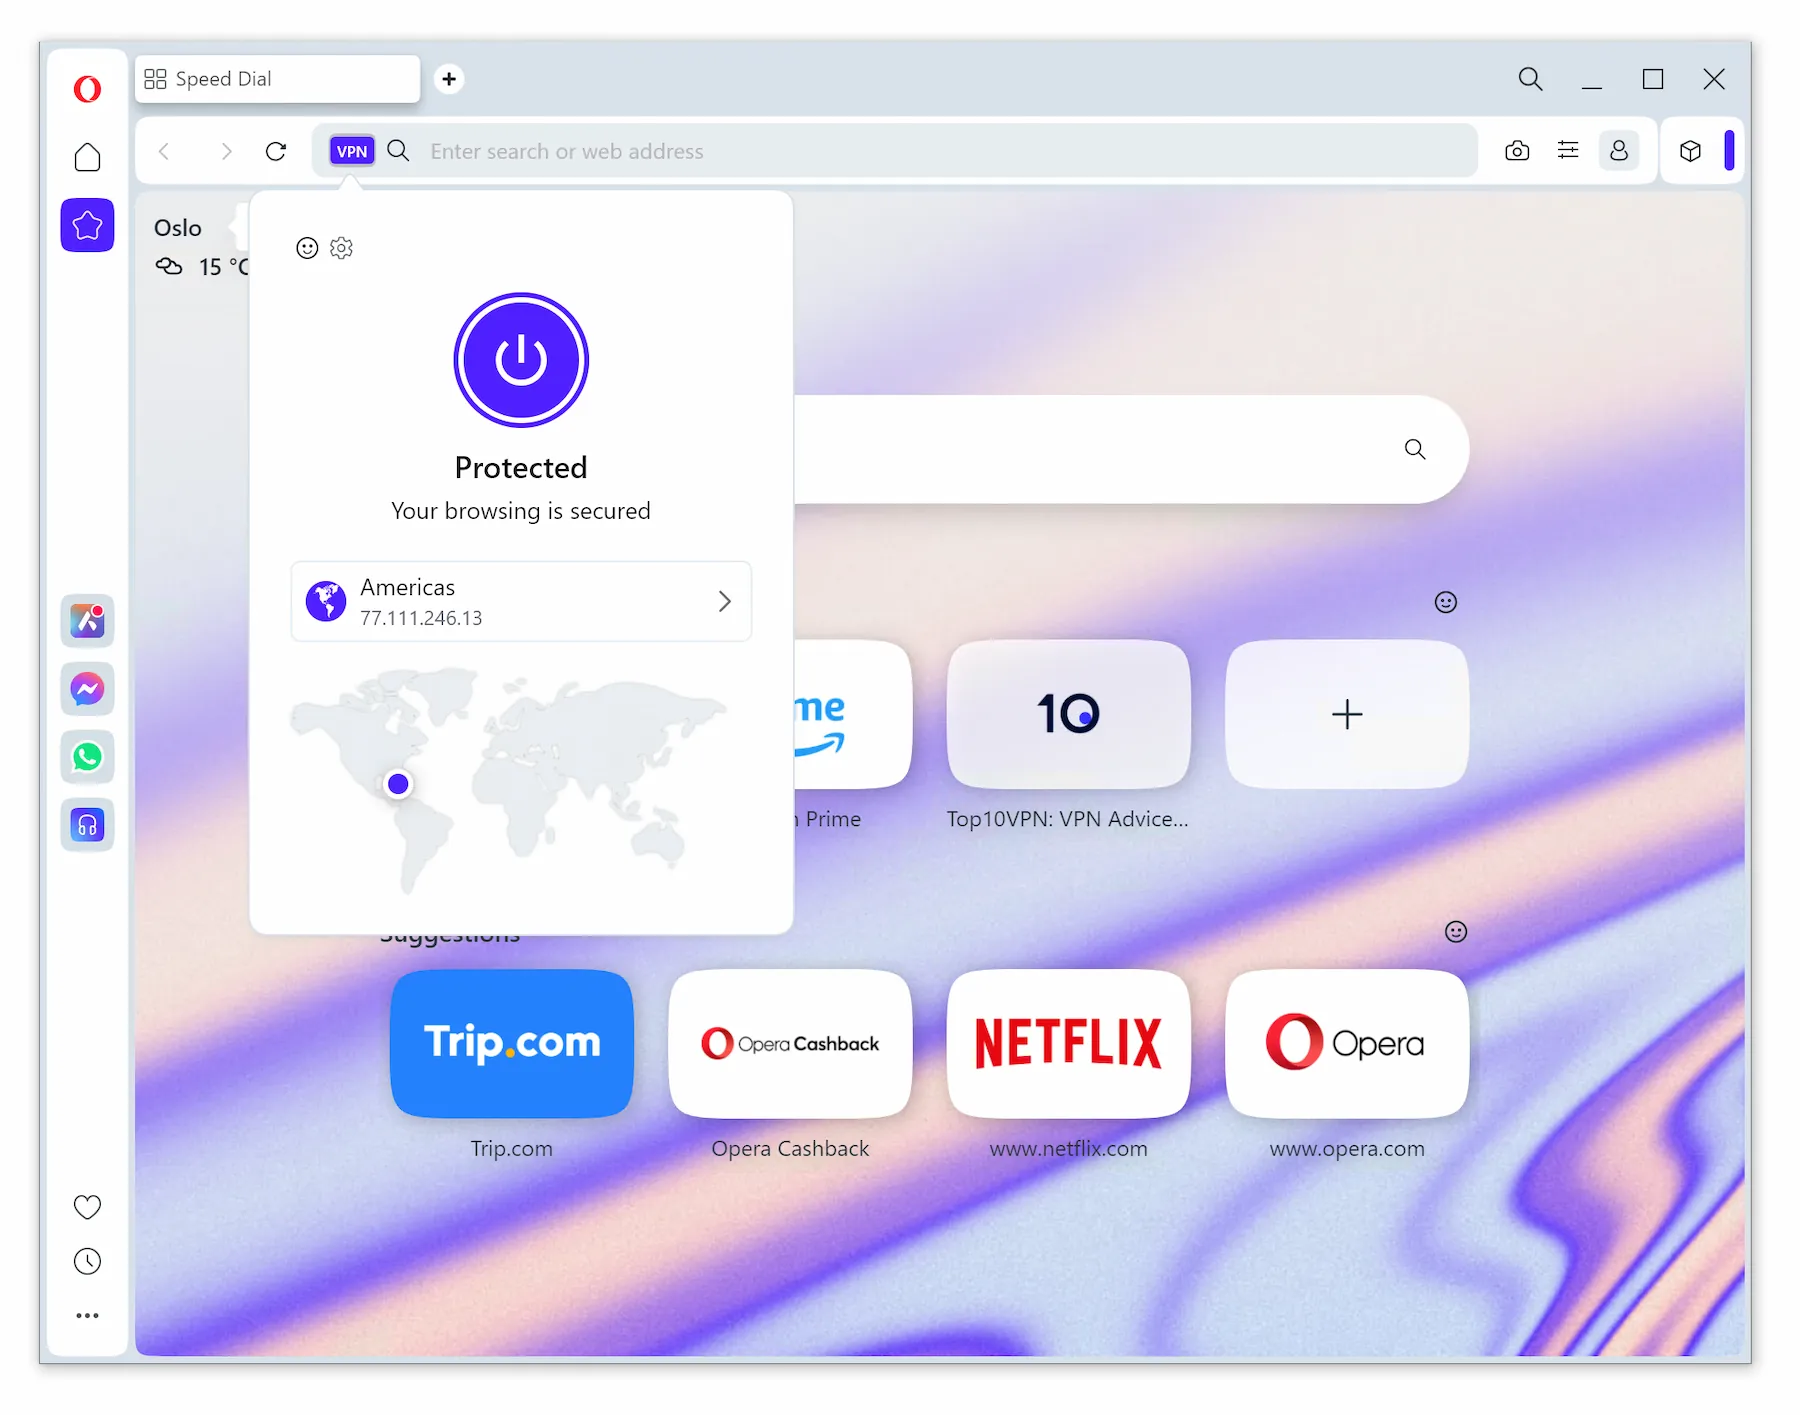
Task: Click the magnifier icon in address bar
Action: [x=398, y=151]
